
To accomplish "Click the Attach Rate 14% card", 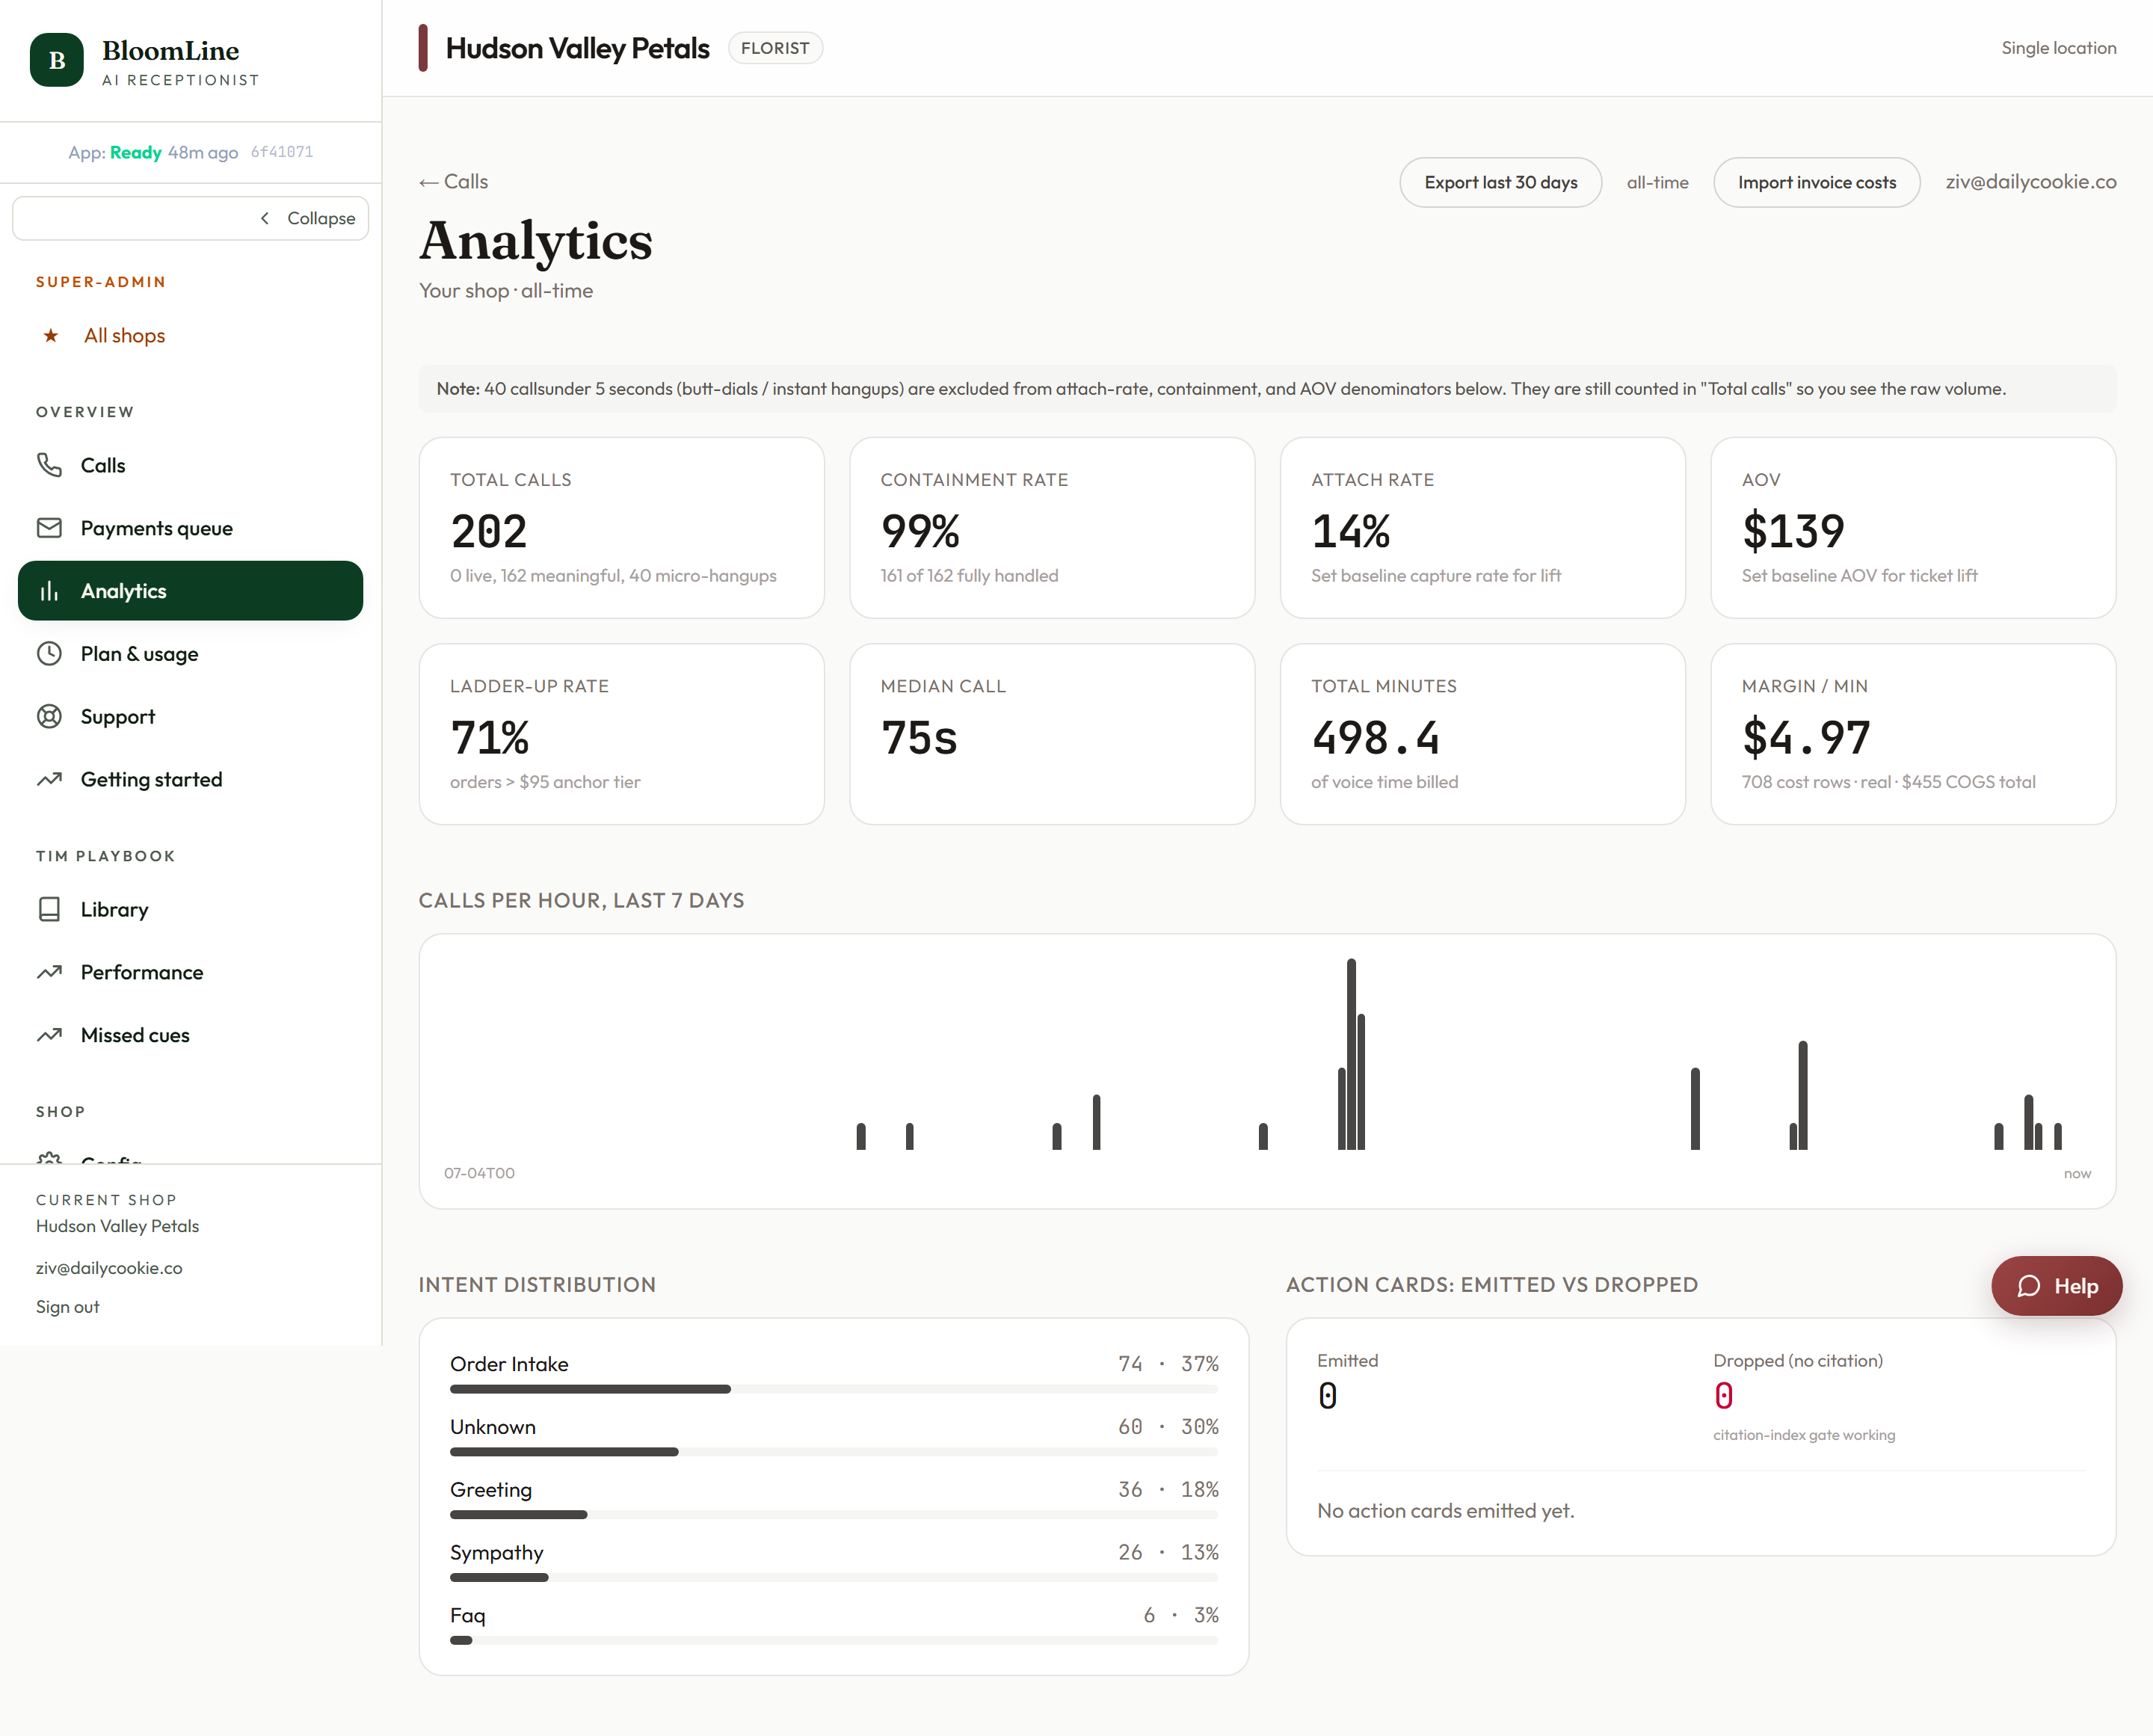I will coord(1482,528).
